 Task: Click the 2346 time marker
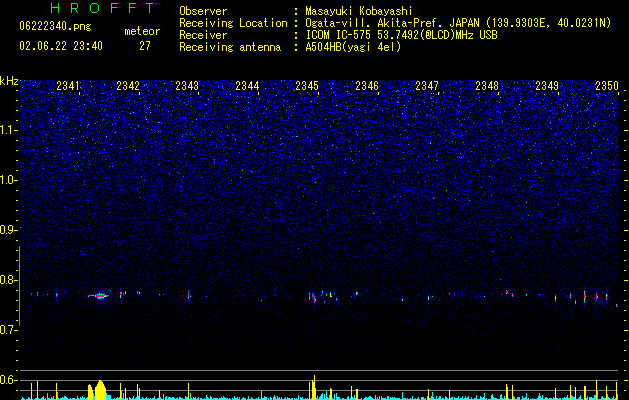coord(367,86)
